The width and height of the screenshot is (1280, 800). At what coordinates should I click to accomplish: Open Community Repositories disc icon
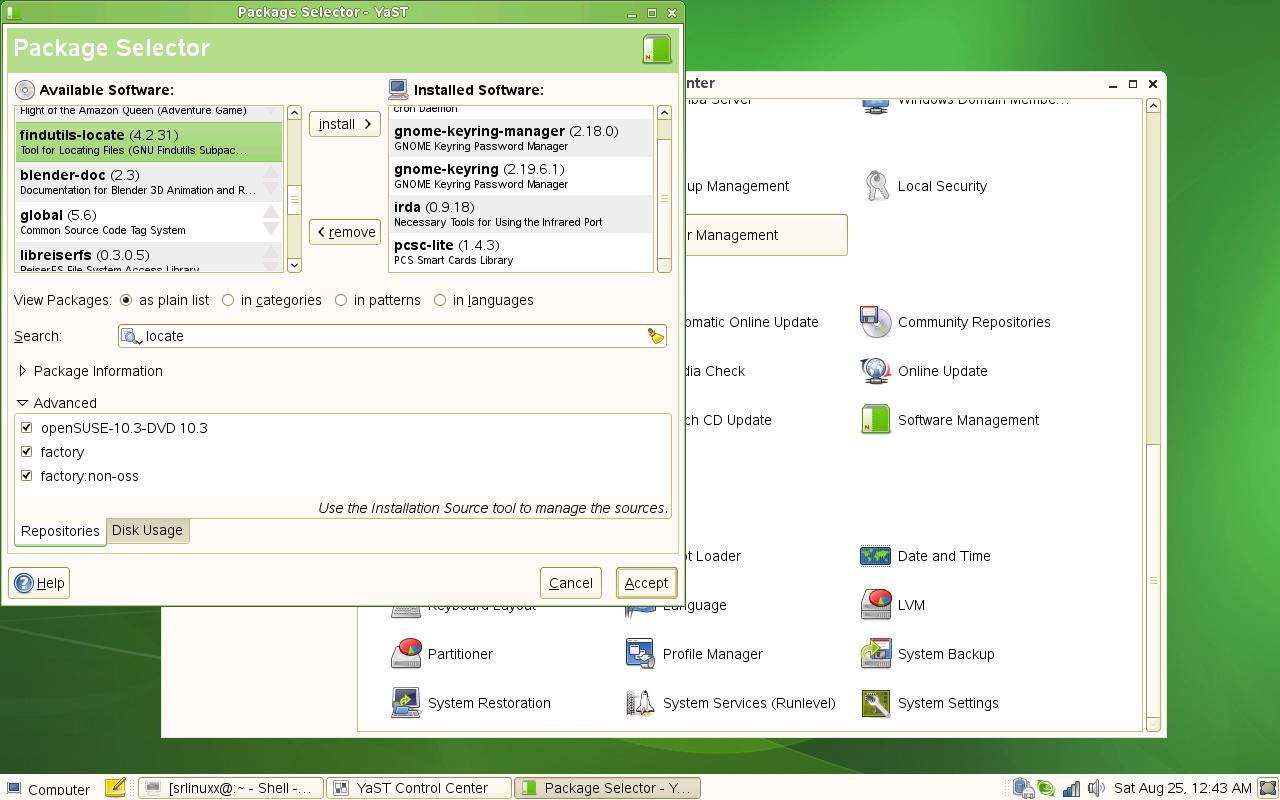click(x=876, y=322)
